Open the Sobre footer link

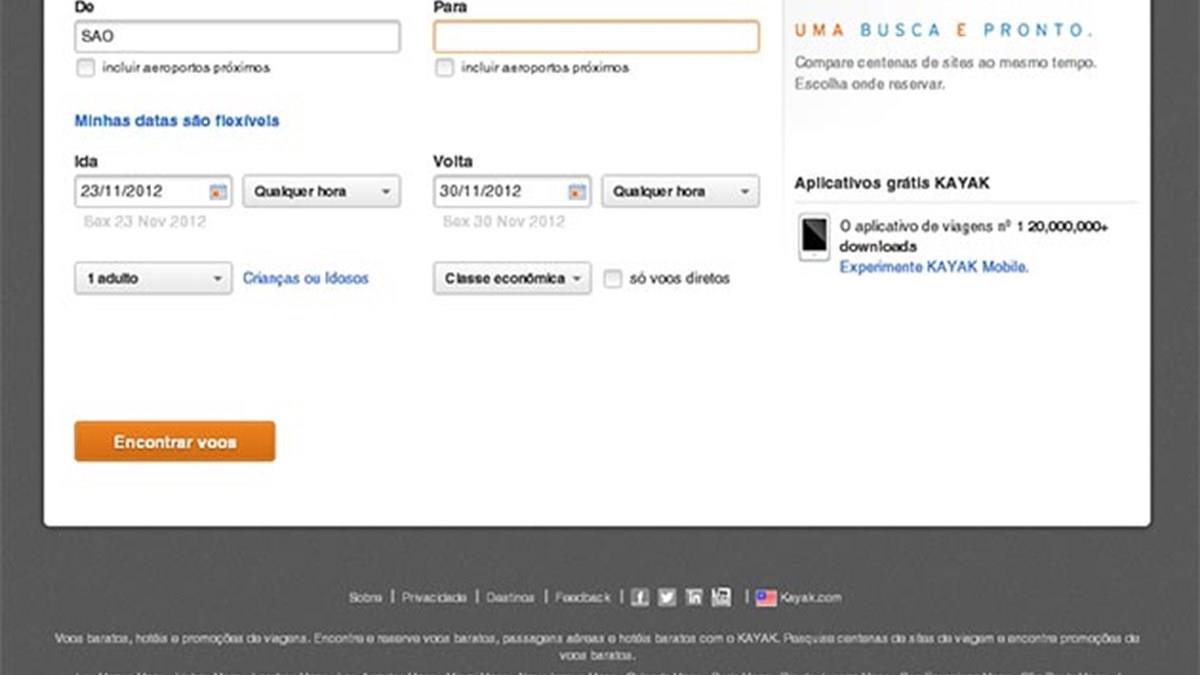pyautogui.click(x=365, y=598)
